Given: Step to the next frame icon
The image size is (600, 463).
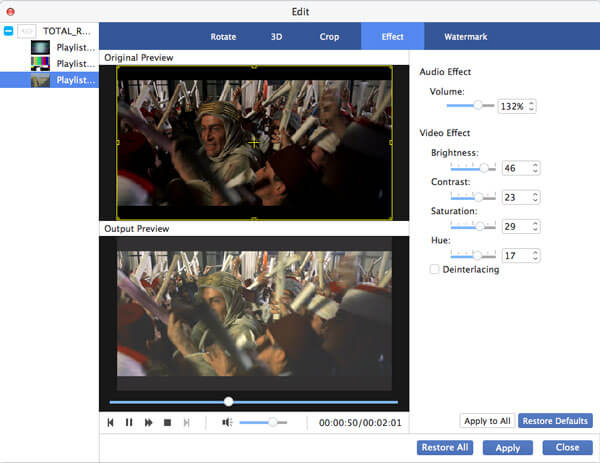Looking at the screenshot, I should coord(186,422).
